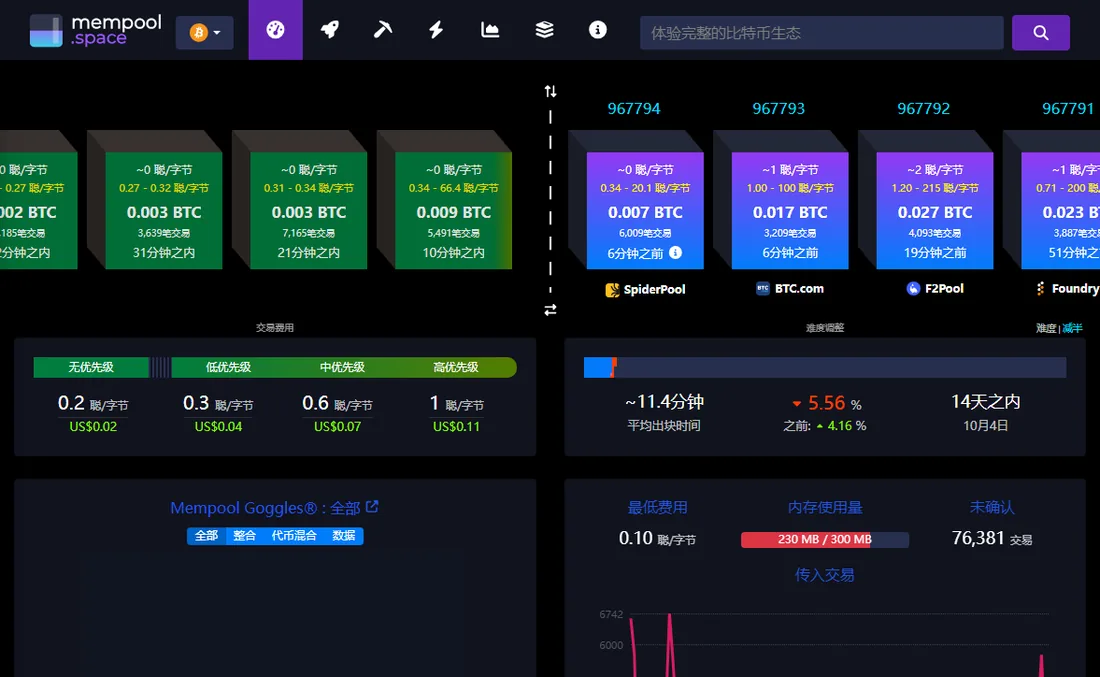This screenshot has height=677, width=1100.
Task: Click the 5.56 % difficulty change value
Action: 826,403
